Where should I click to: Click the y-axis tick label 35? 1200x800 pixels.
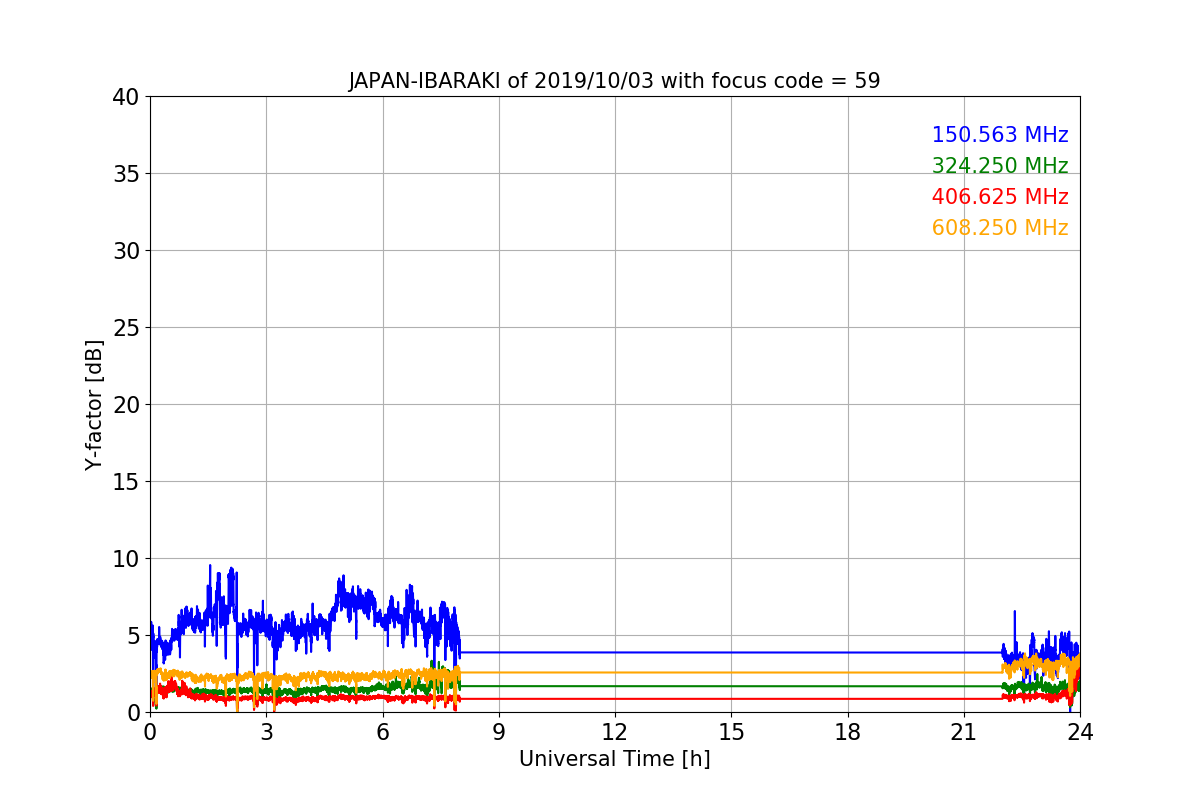pyautogui.click(x=126, y=174)
